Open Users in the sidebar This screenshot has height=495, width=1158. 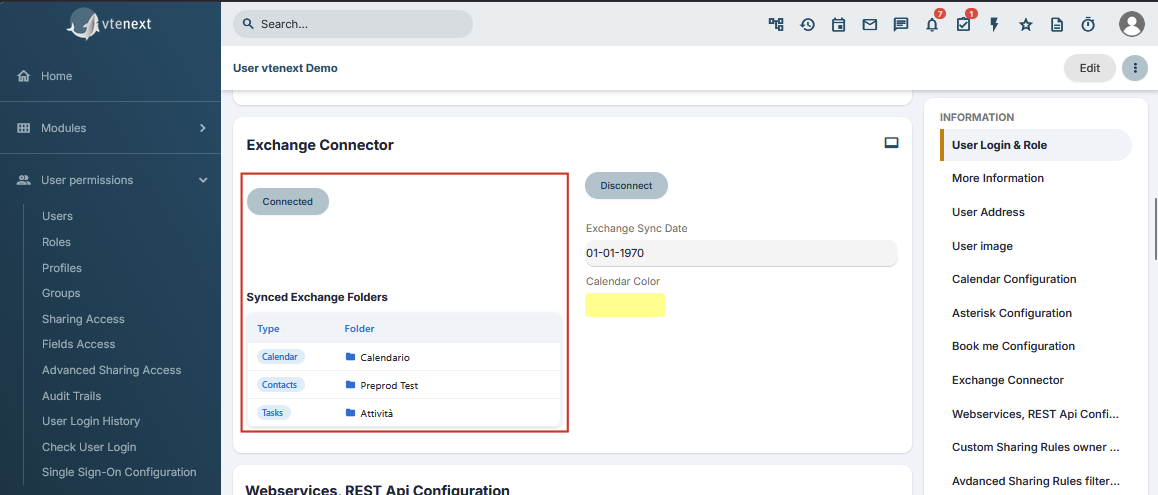pos(58,216)
